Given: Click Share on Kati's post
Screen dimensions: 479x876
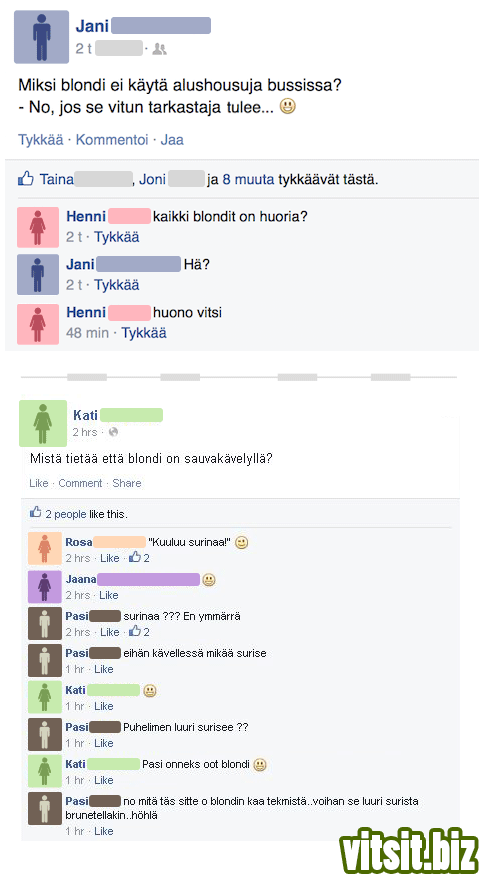Looking at the screenshot, I should (x=127, y=483).
